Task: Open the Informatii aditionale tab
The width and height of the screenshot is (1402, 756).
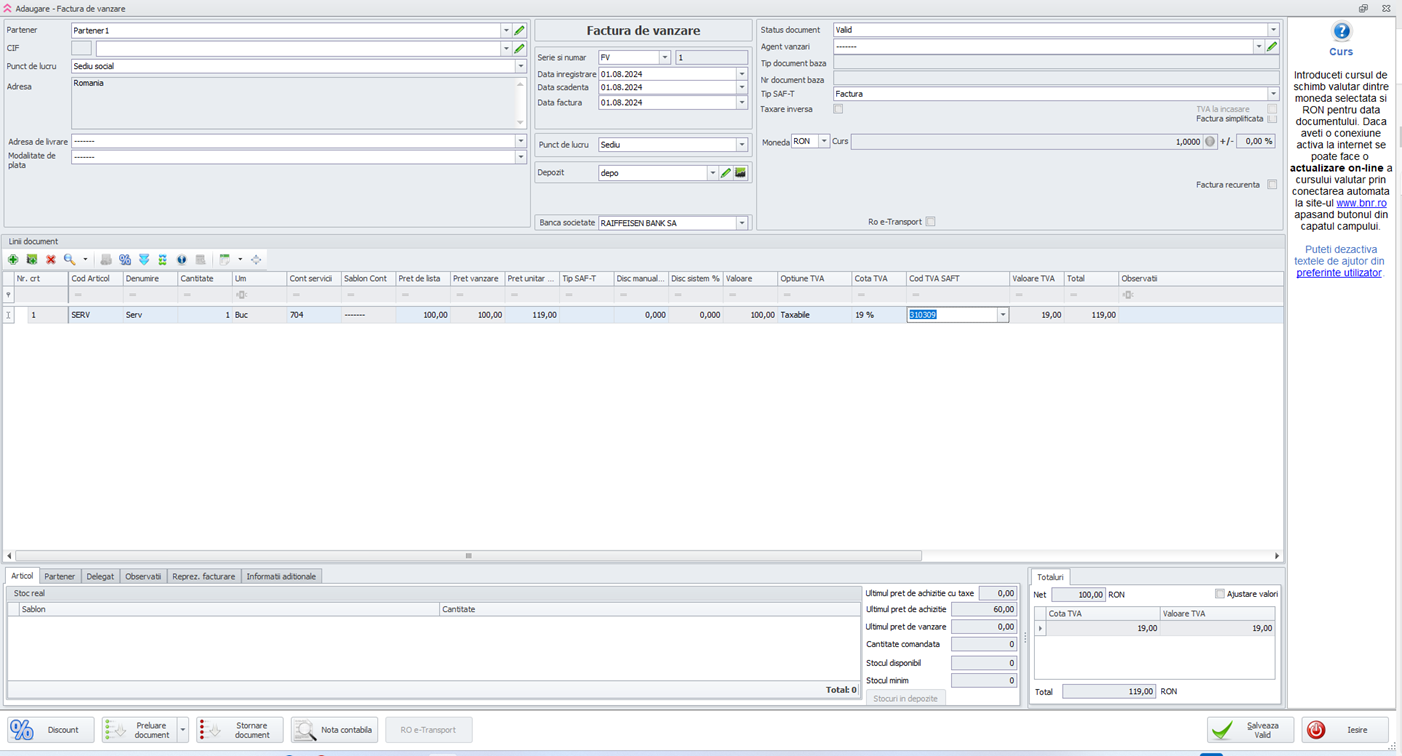Action: point(281,577)
